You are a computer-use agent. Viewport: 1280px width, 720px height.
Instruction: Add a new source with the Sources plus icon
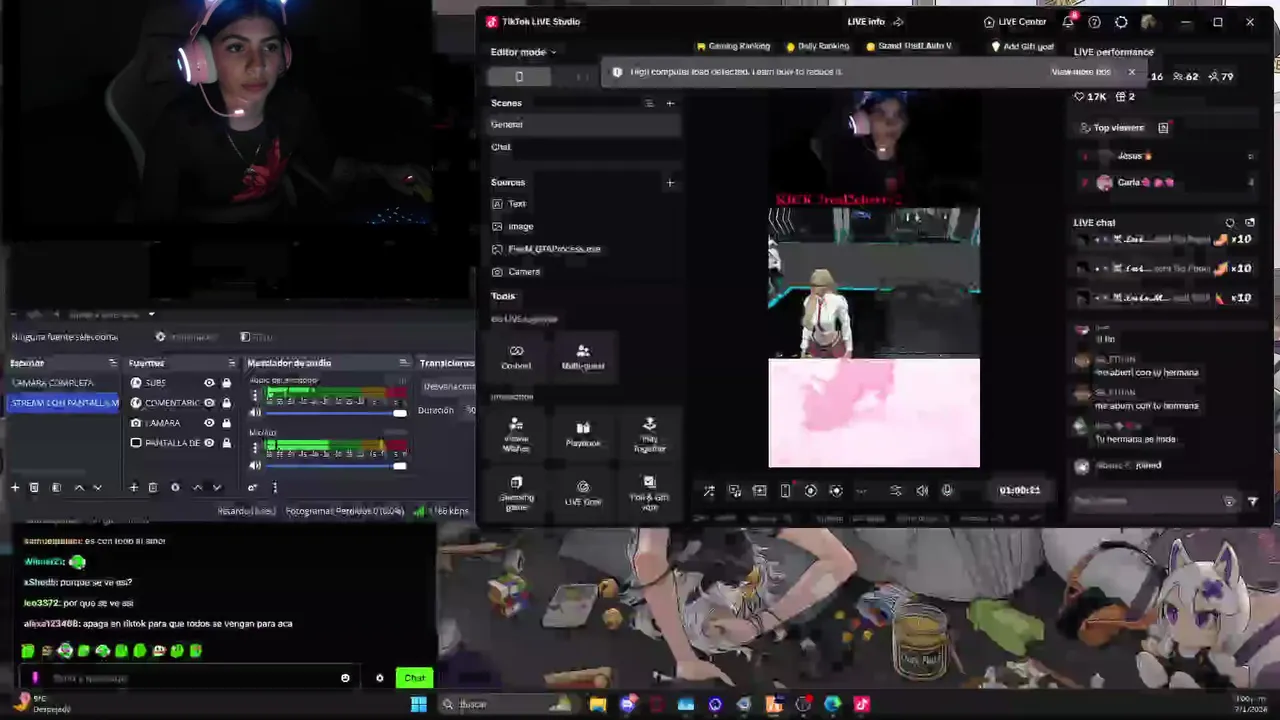click(x=670, y=183)
